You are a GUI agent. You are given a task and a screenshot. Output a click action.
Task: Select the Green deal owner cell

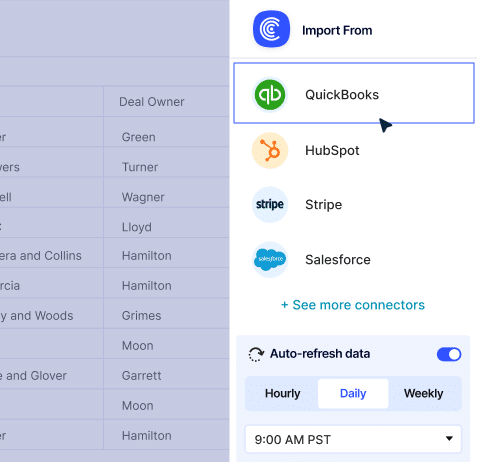(166, 132)
